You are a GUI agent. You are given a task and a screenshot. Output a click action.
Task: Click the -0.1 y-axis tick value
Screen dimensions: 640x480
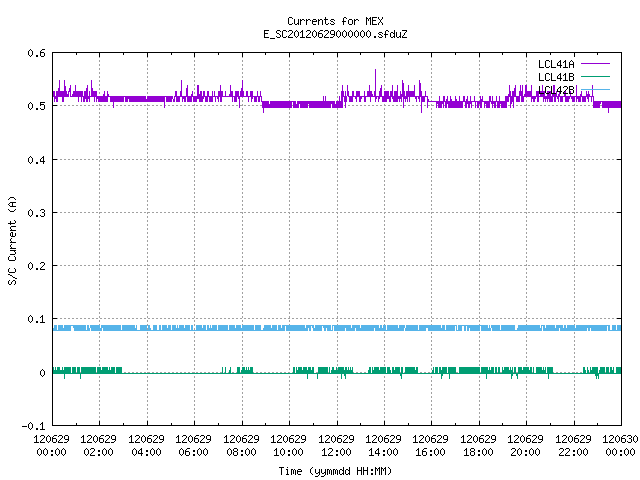34,426
